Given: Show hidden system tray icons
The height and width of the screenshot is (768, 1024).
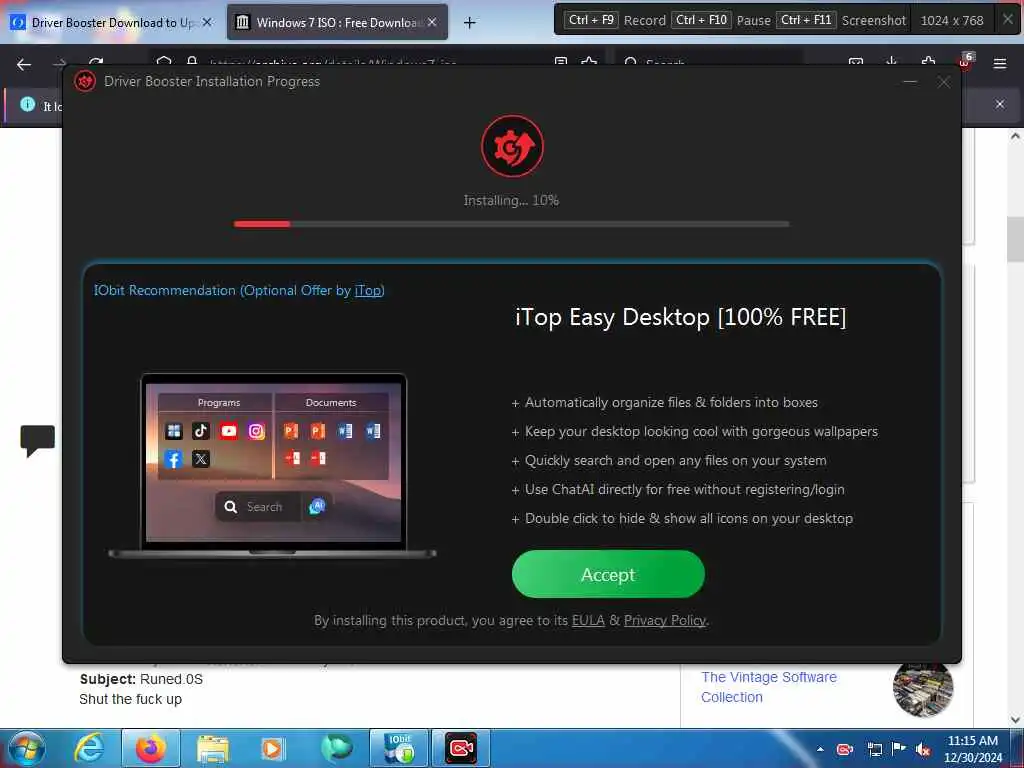Looking at the screenshot, I should [820, 749].
